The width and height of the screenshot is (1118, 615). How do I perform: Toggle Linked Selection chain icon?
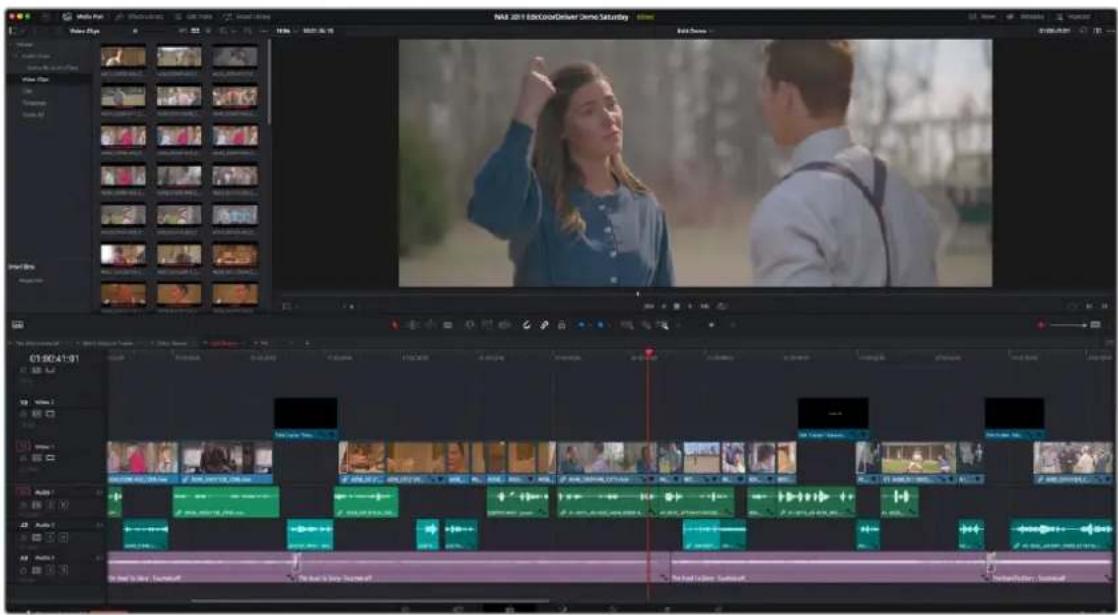(544, 325)
